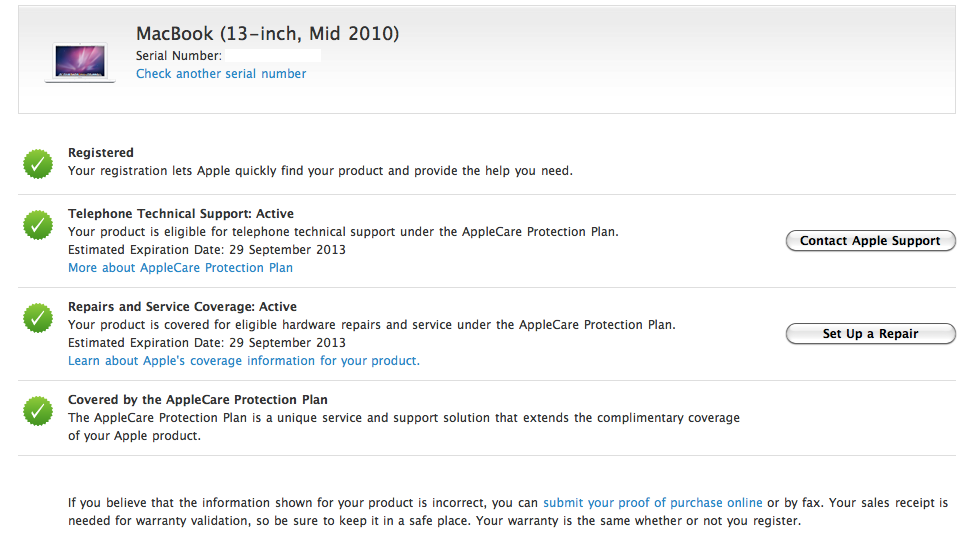The height and width of the screenshot is (549, 970).
Task: Open submit your proof of purchase online link
Action: point(653,503)
